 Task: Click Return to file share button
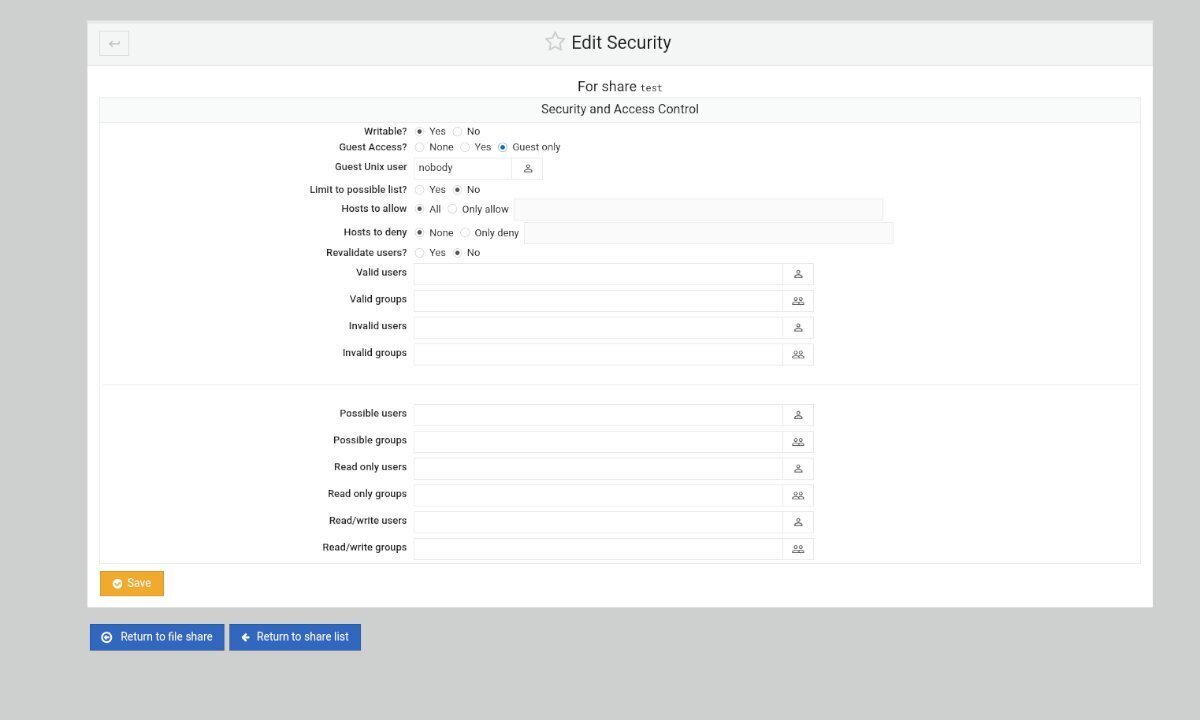click(x=157, y=637)
